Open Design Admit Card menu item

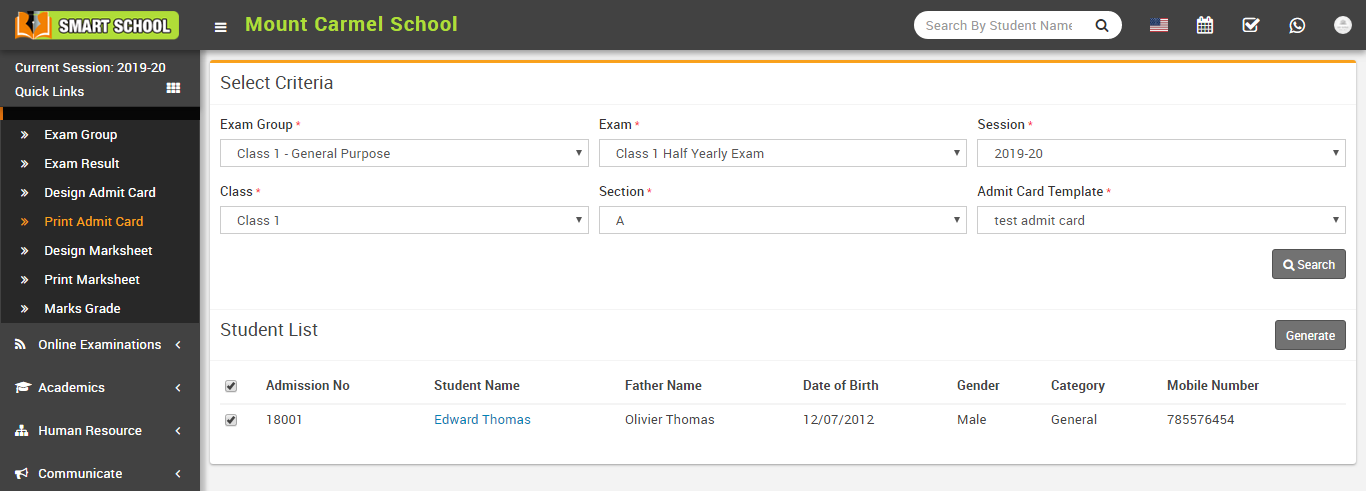pyautogui.click(x=100, y=193)
